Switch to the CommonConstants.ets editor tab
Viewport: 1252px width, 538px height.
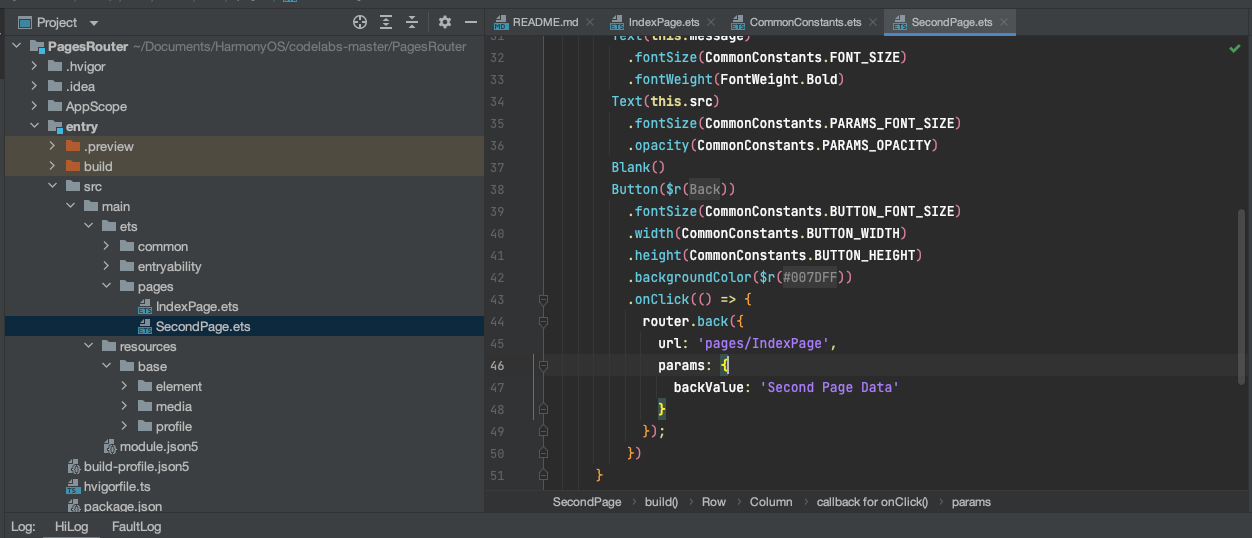[805, 22]
